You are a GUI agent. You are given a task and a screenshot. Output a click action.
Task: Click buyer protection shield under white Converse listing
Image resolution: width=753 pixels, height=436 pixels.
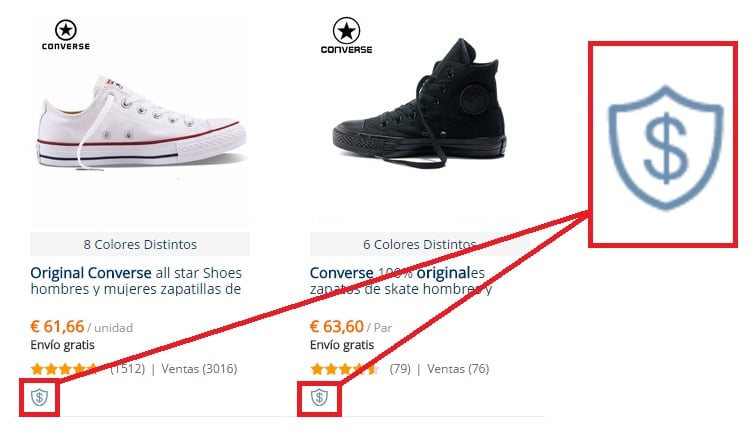point(39,398)
